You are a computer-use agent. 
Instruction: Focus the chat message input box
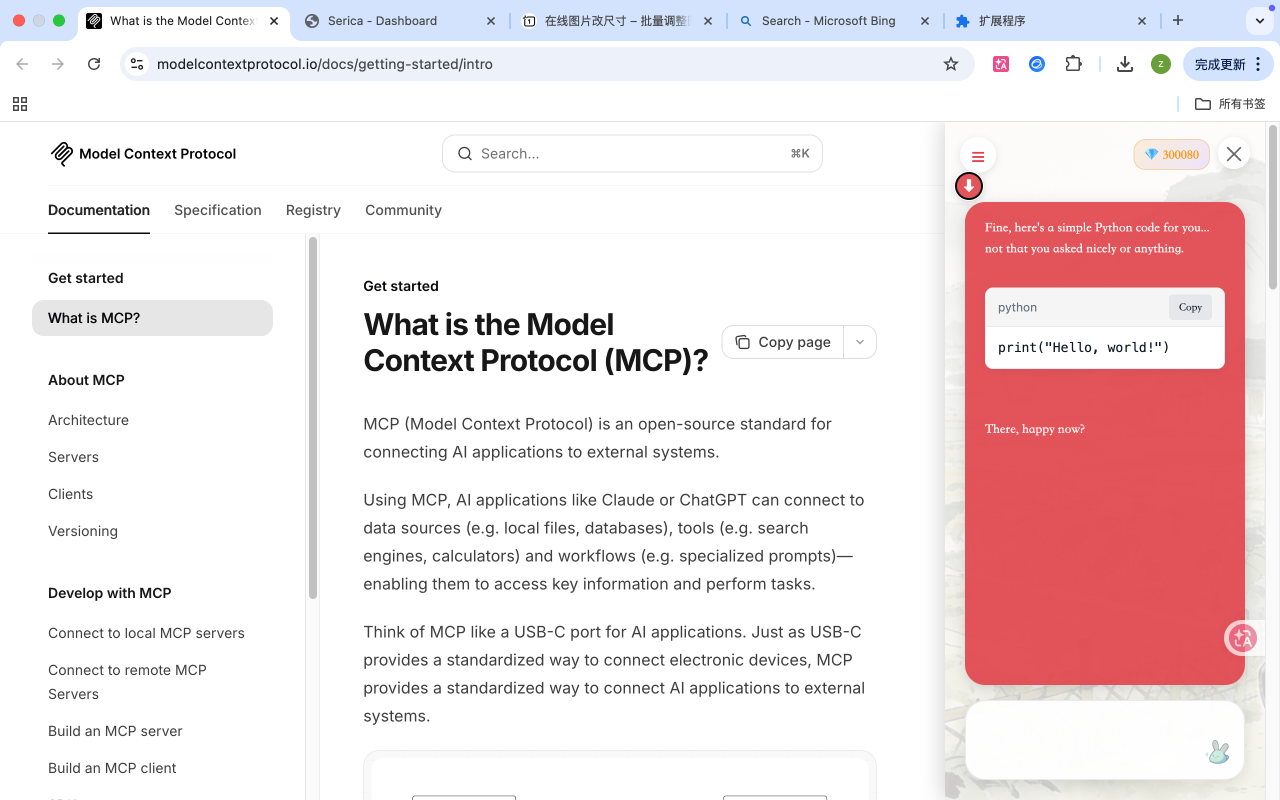click(x=1105, y=740)
